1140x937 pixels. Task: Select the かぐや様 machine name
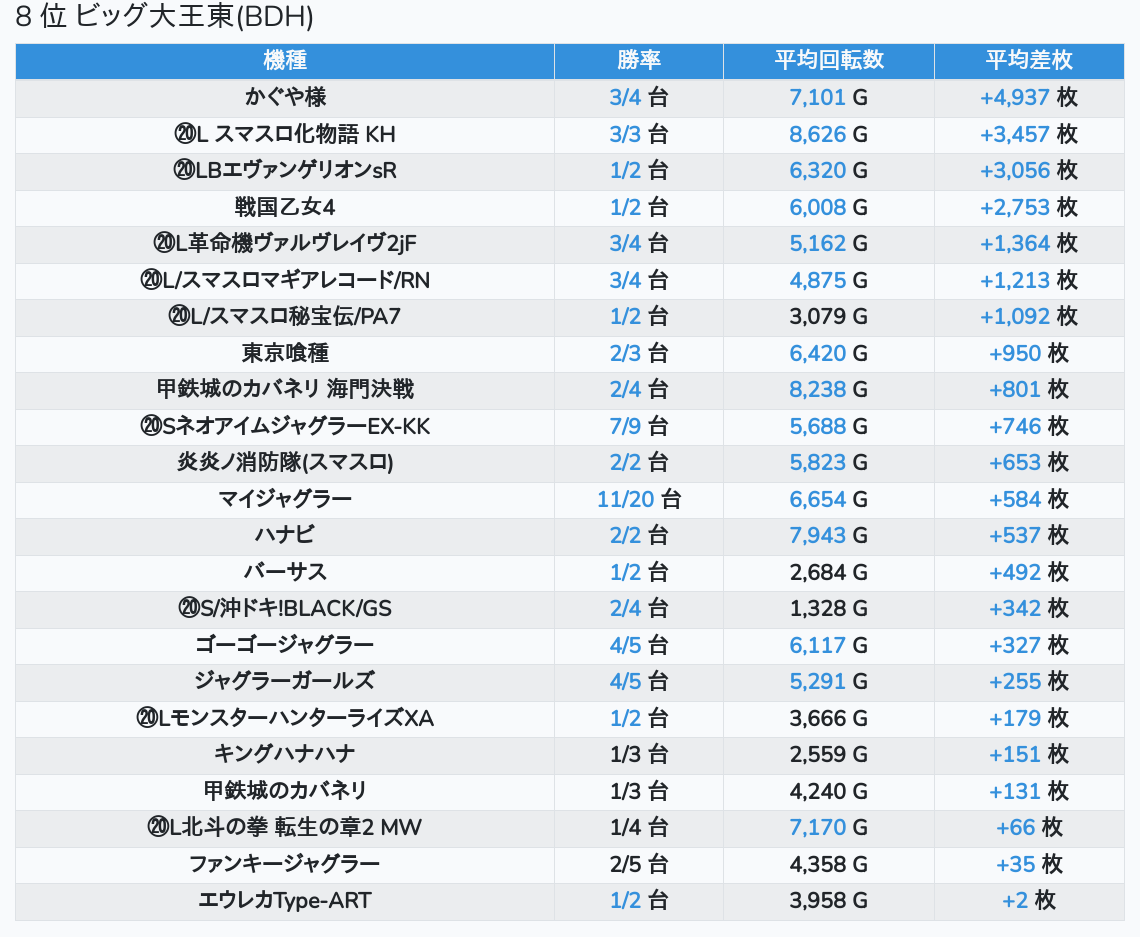click(x=285, y=97)
